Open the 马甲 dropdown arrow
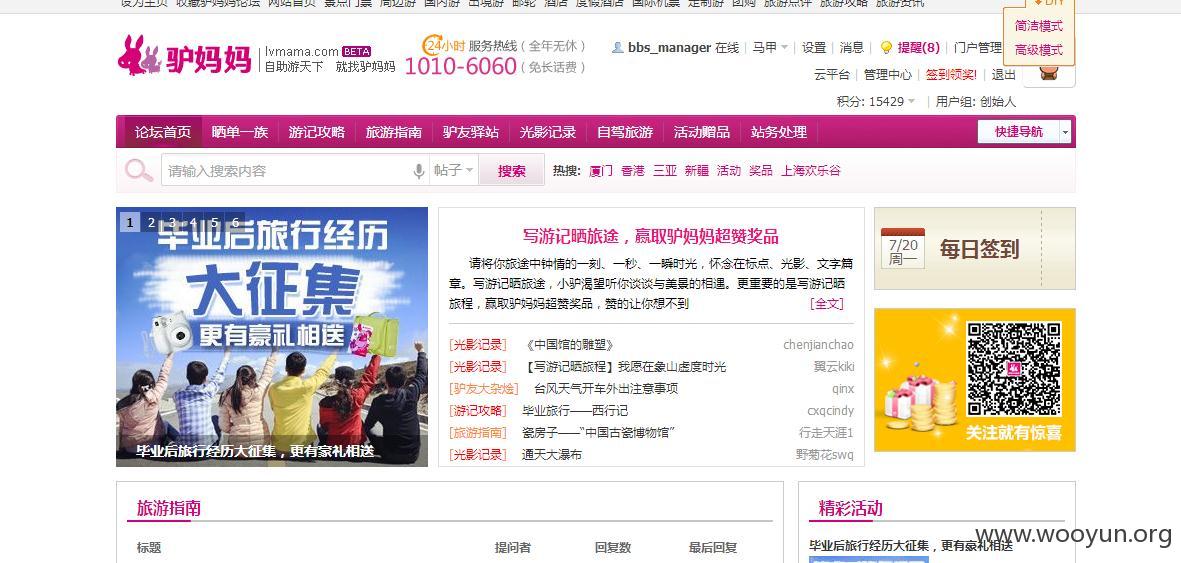 pyautogui.click(x=784, y=47)
